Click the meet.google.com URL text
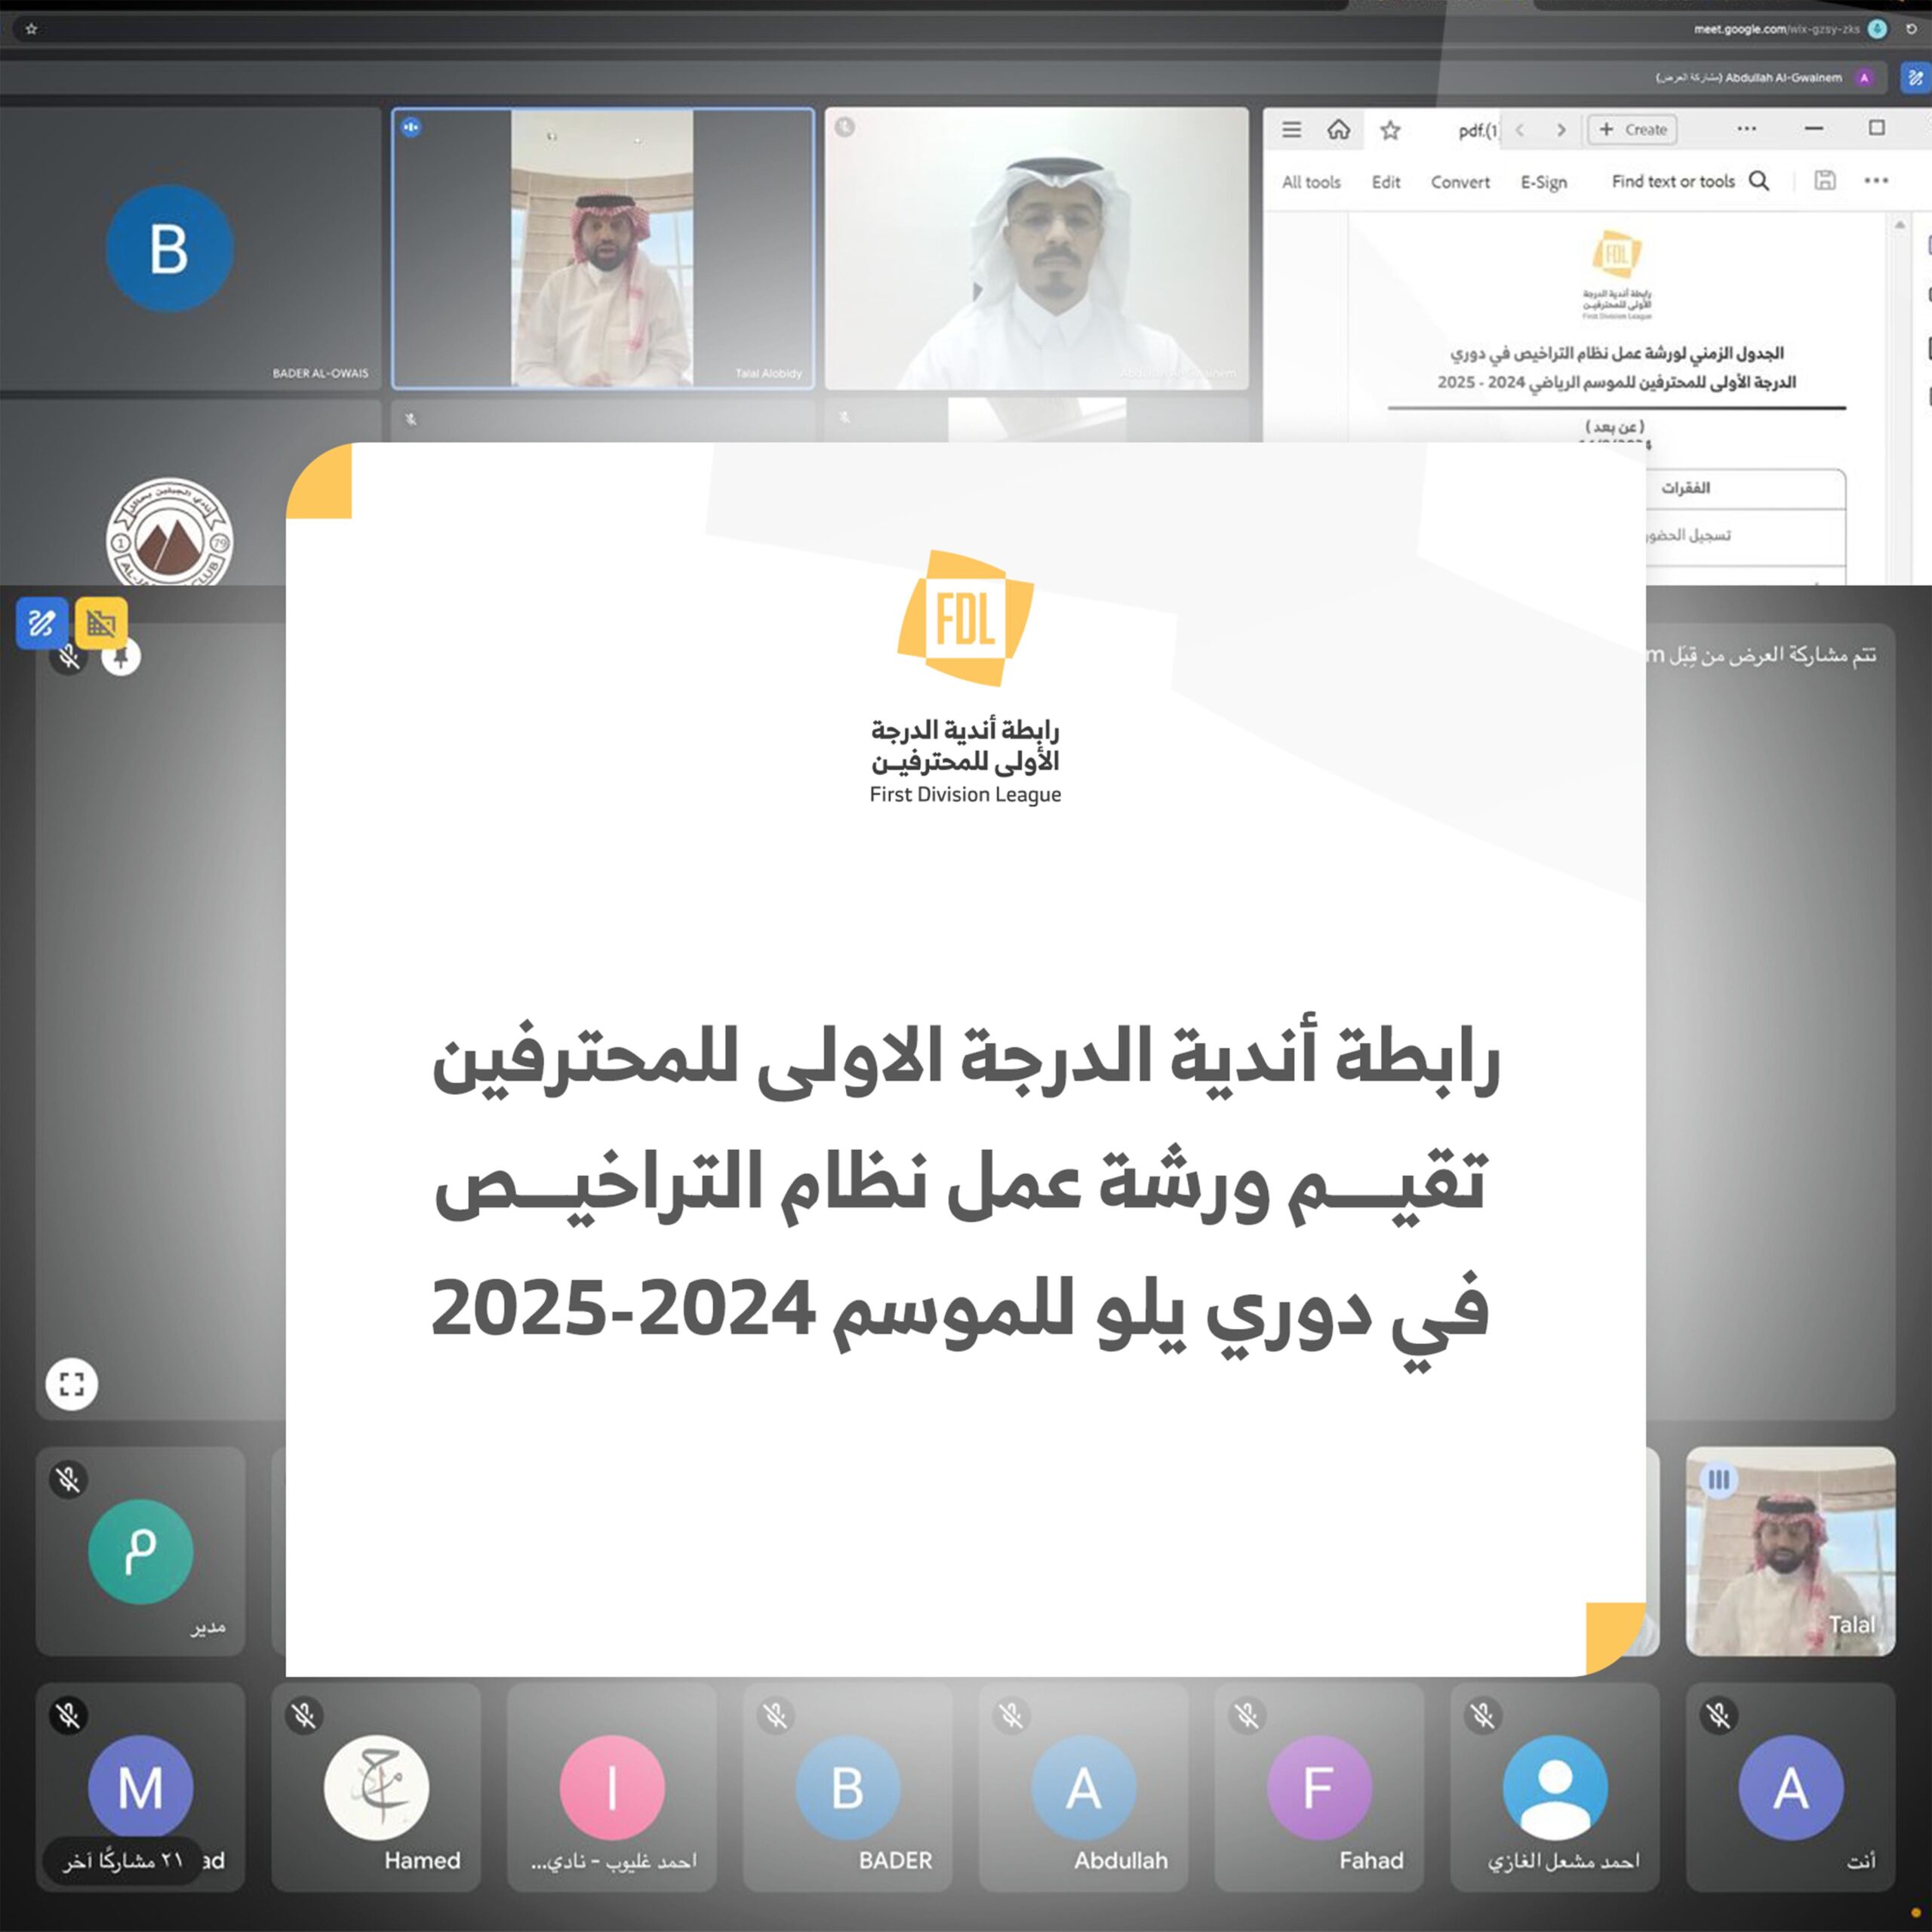The height and width of the screenshot is (1932, 1932). [1777, 29]
